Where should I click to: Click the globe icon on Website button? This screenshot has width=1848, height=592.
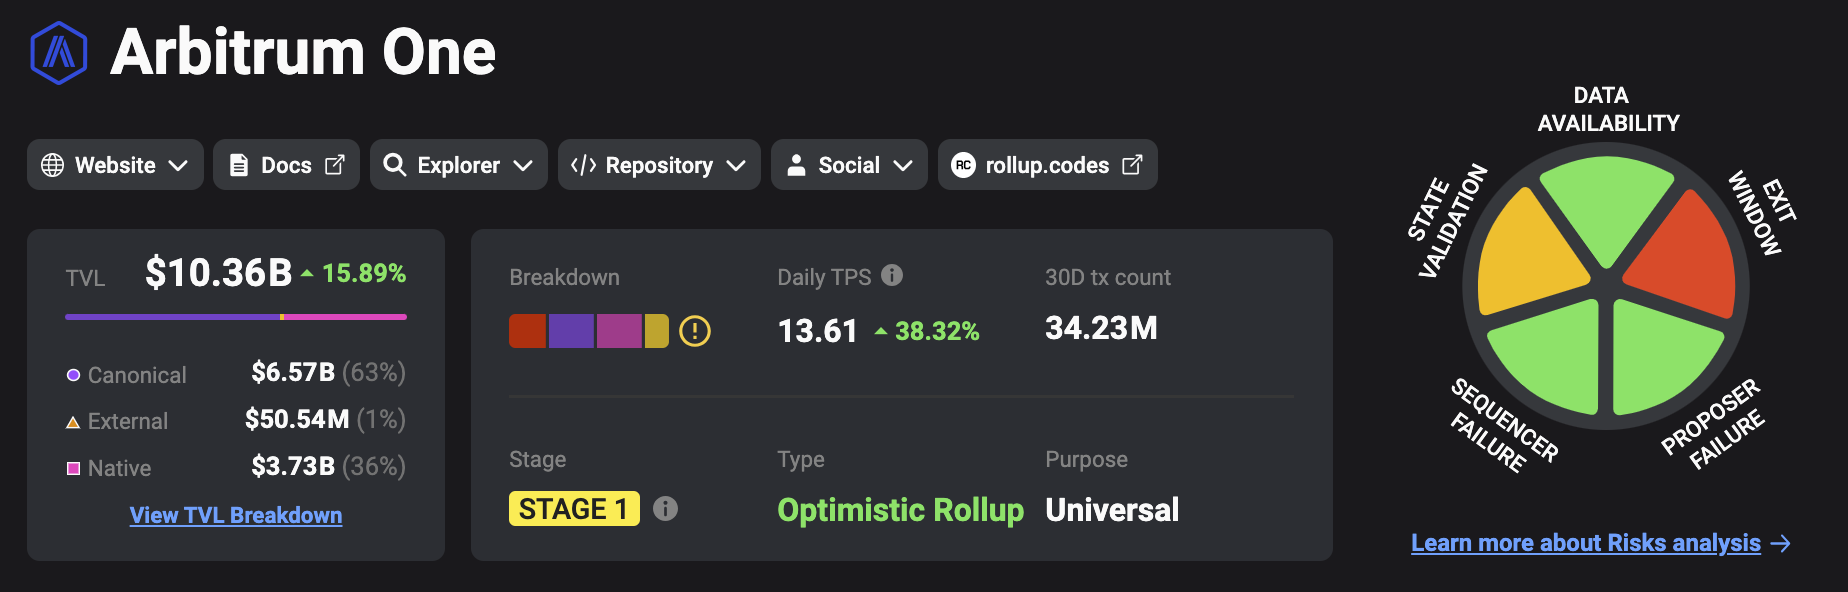(52, 165)
